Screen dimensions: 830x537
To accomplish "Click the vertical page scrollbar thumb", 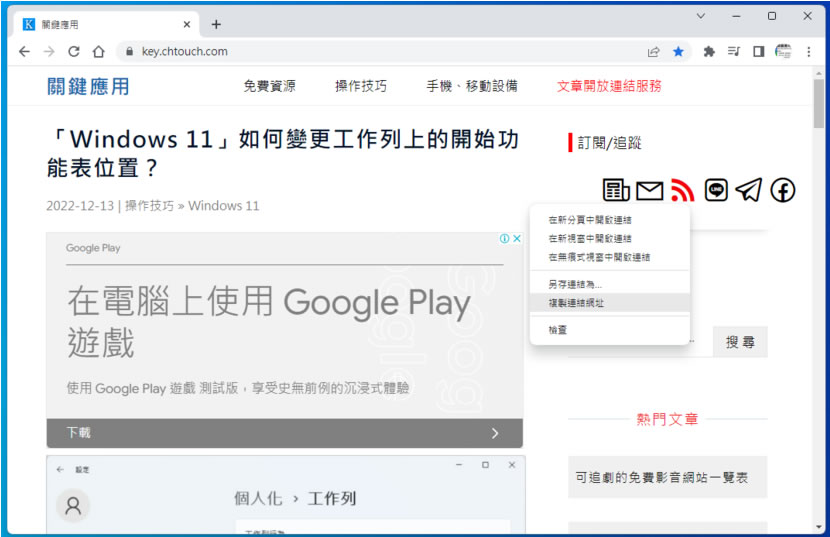I will pyautogui.click(x=819, y=103).
